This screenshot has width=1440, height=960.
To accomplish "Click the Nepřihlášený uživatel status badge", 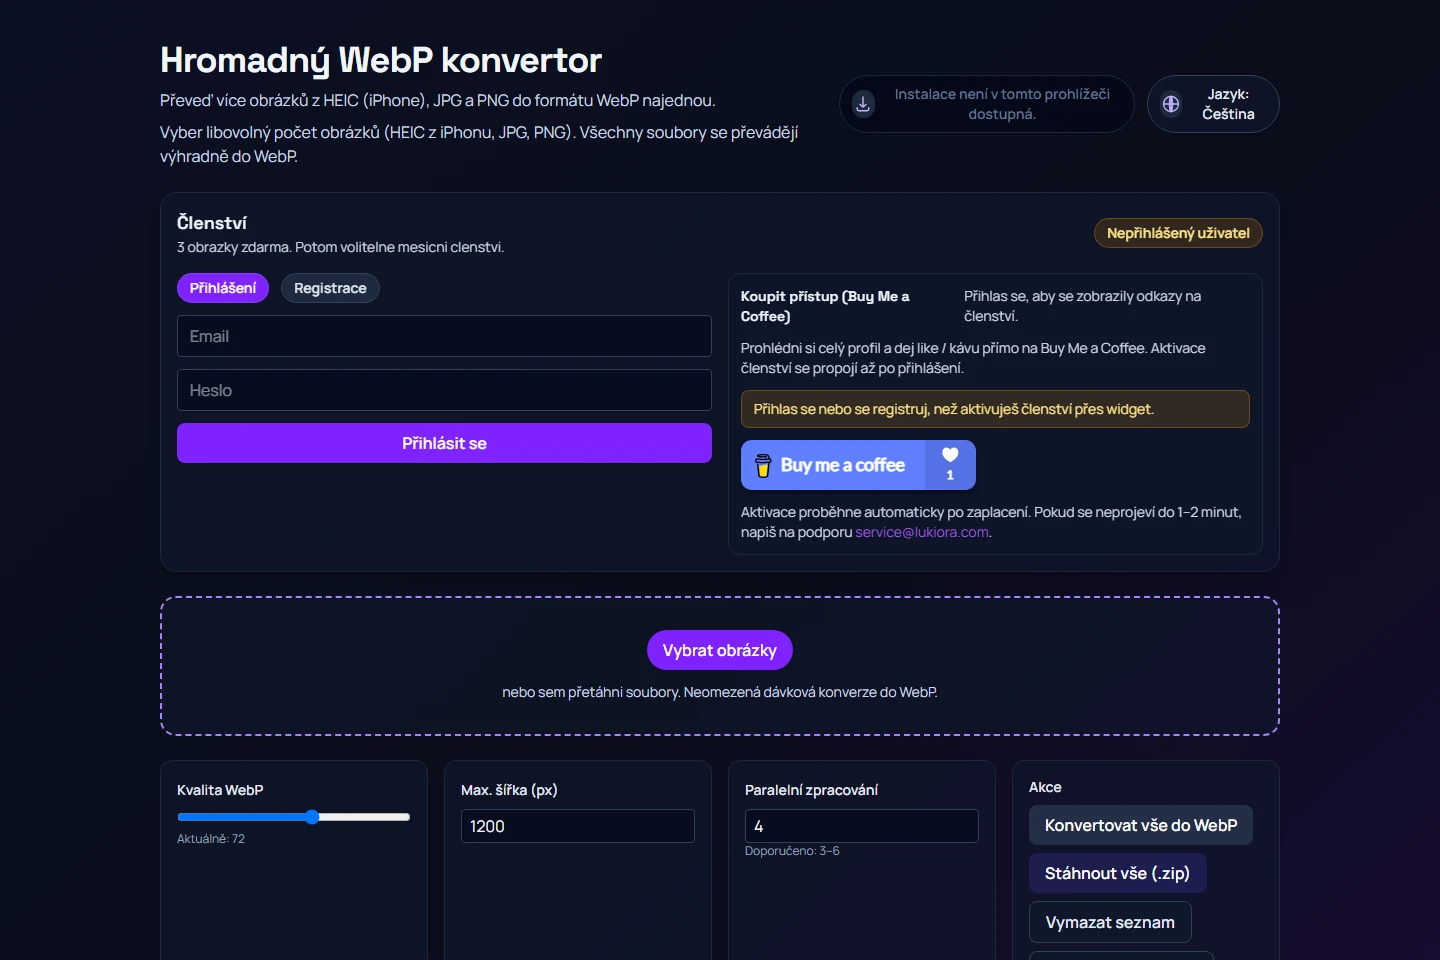I will [x=1178, y=233].
